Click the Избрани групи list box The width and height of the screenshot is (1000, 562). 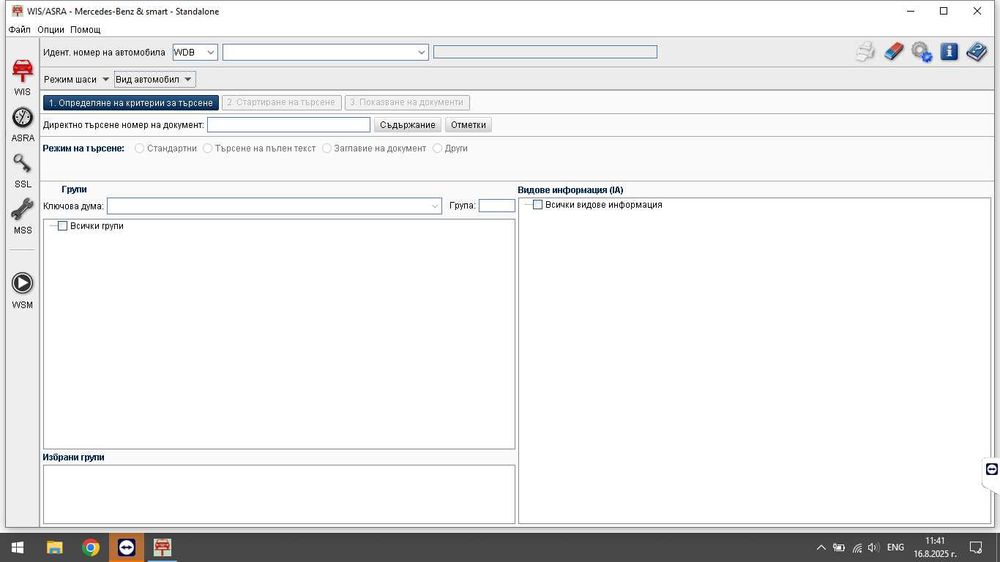coord(279,494)
